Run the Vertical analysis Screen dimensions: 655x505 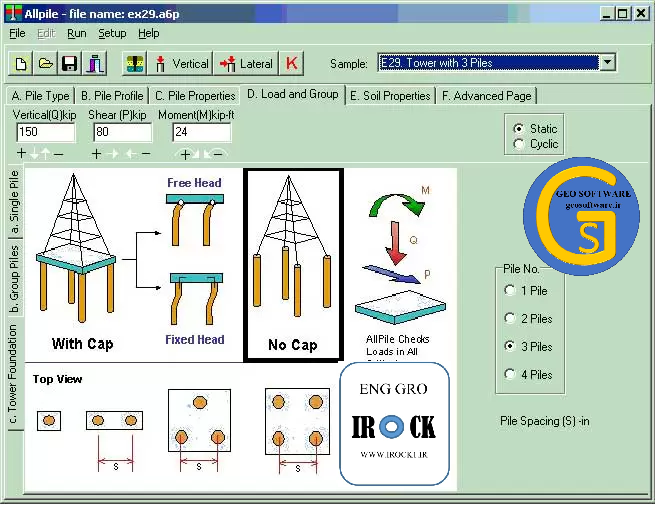[180, 64]
